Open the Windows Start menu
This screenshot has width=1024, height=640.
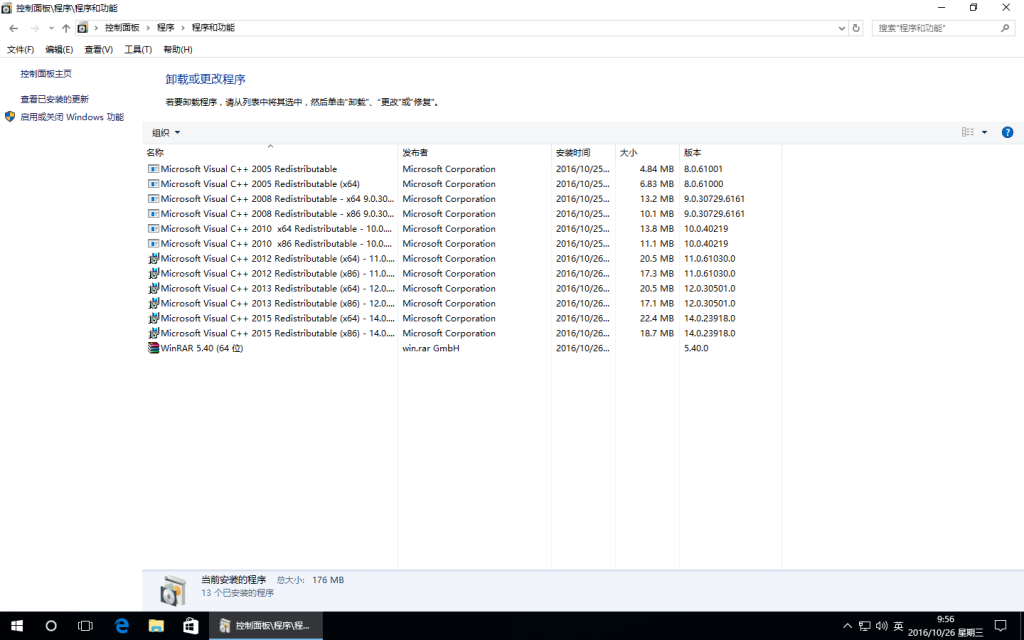point(17,626)
